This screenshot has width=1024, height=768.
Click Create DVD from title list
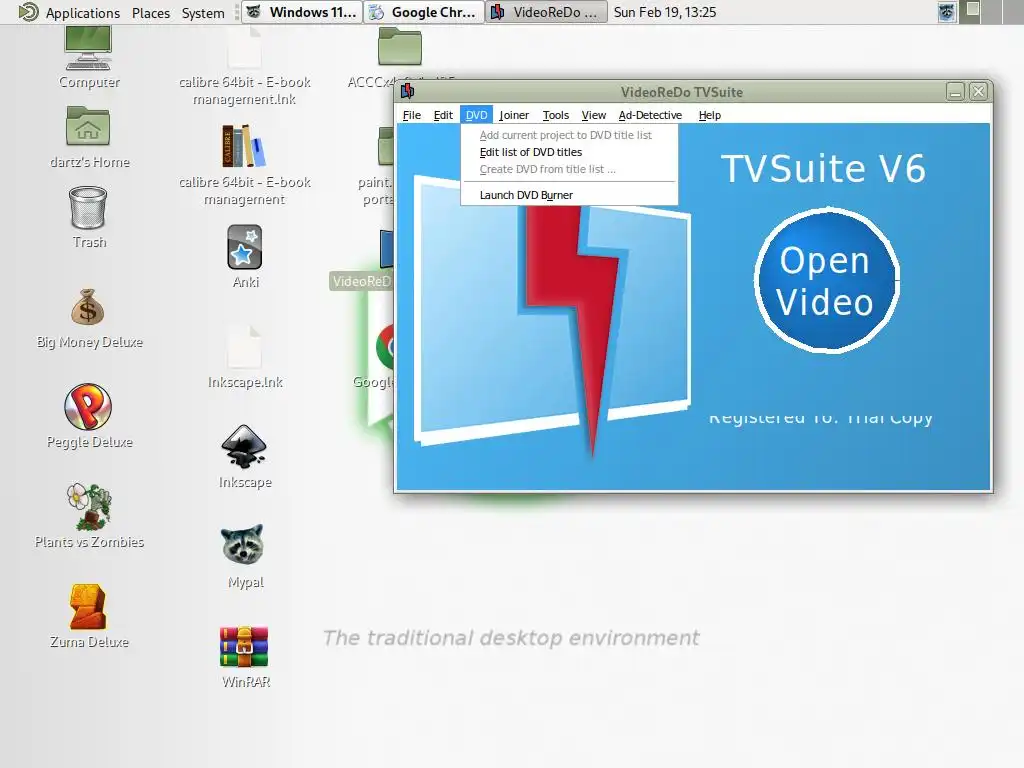(x=569, y=169)
